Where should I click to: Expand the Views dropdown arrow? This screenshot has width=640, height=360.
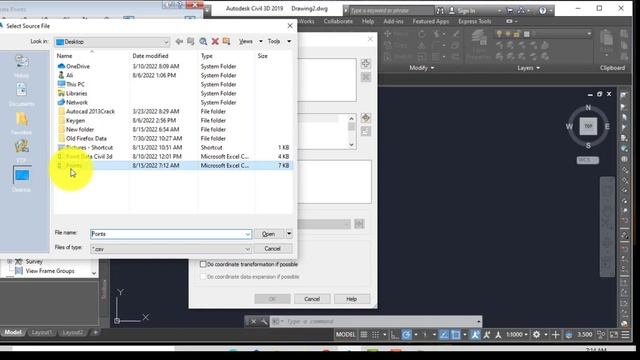tap(261, 41)
